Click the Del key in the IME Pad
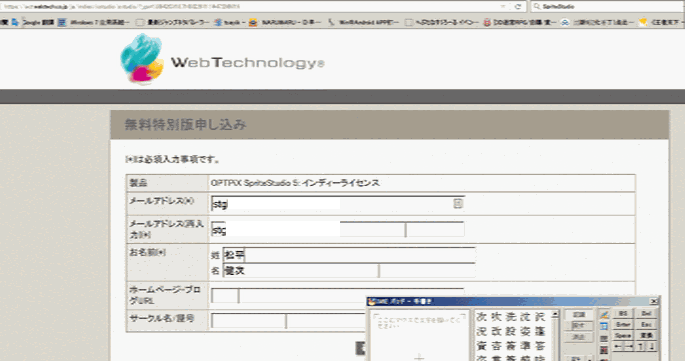This screenshot has width=685, height=361. tap(646, 314)
